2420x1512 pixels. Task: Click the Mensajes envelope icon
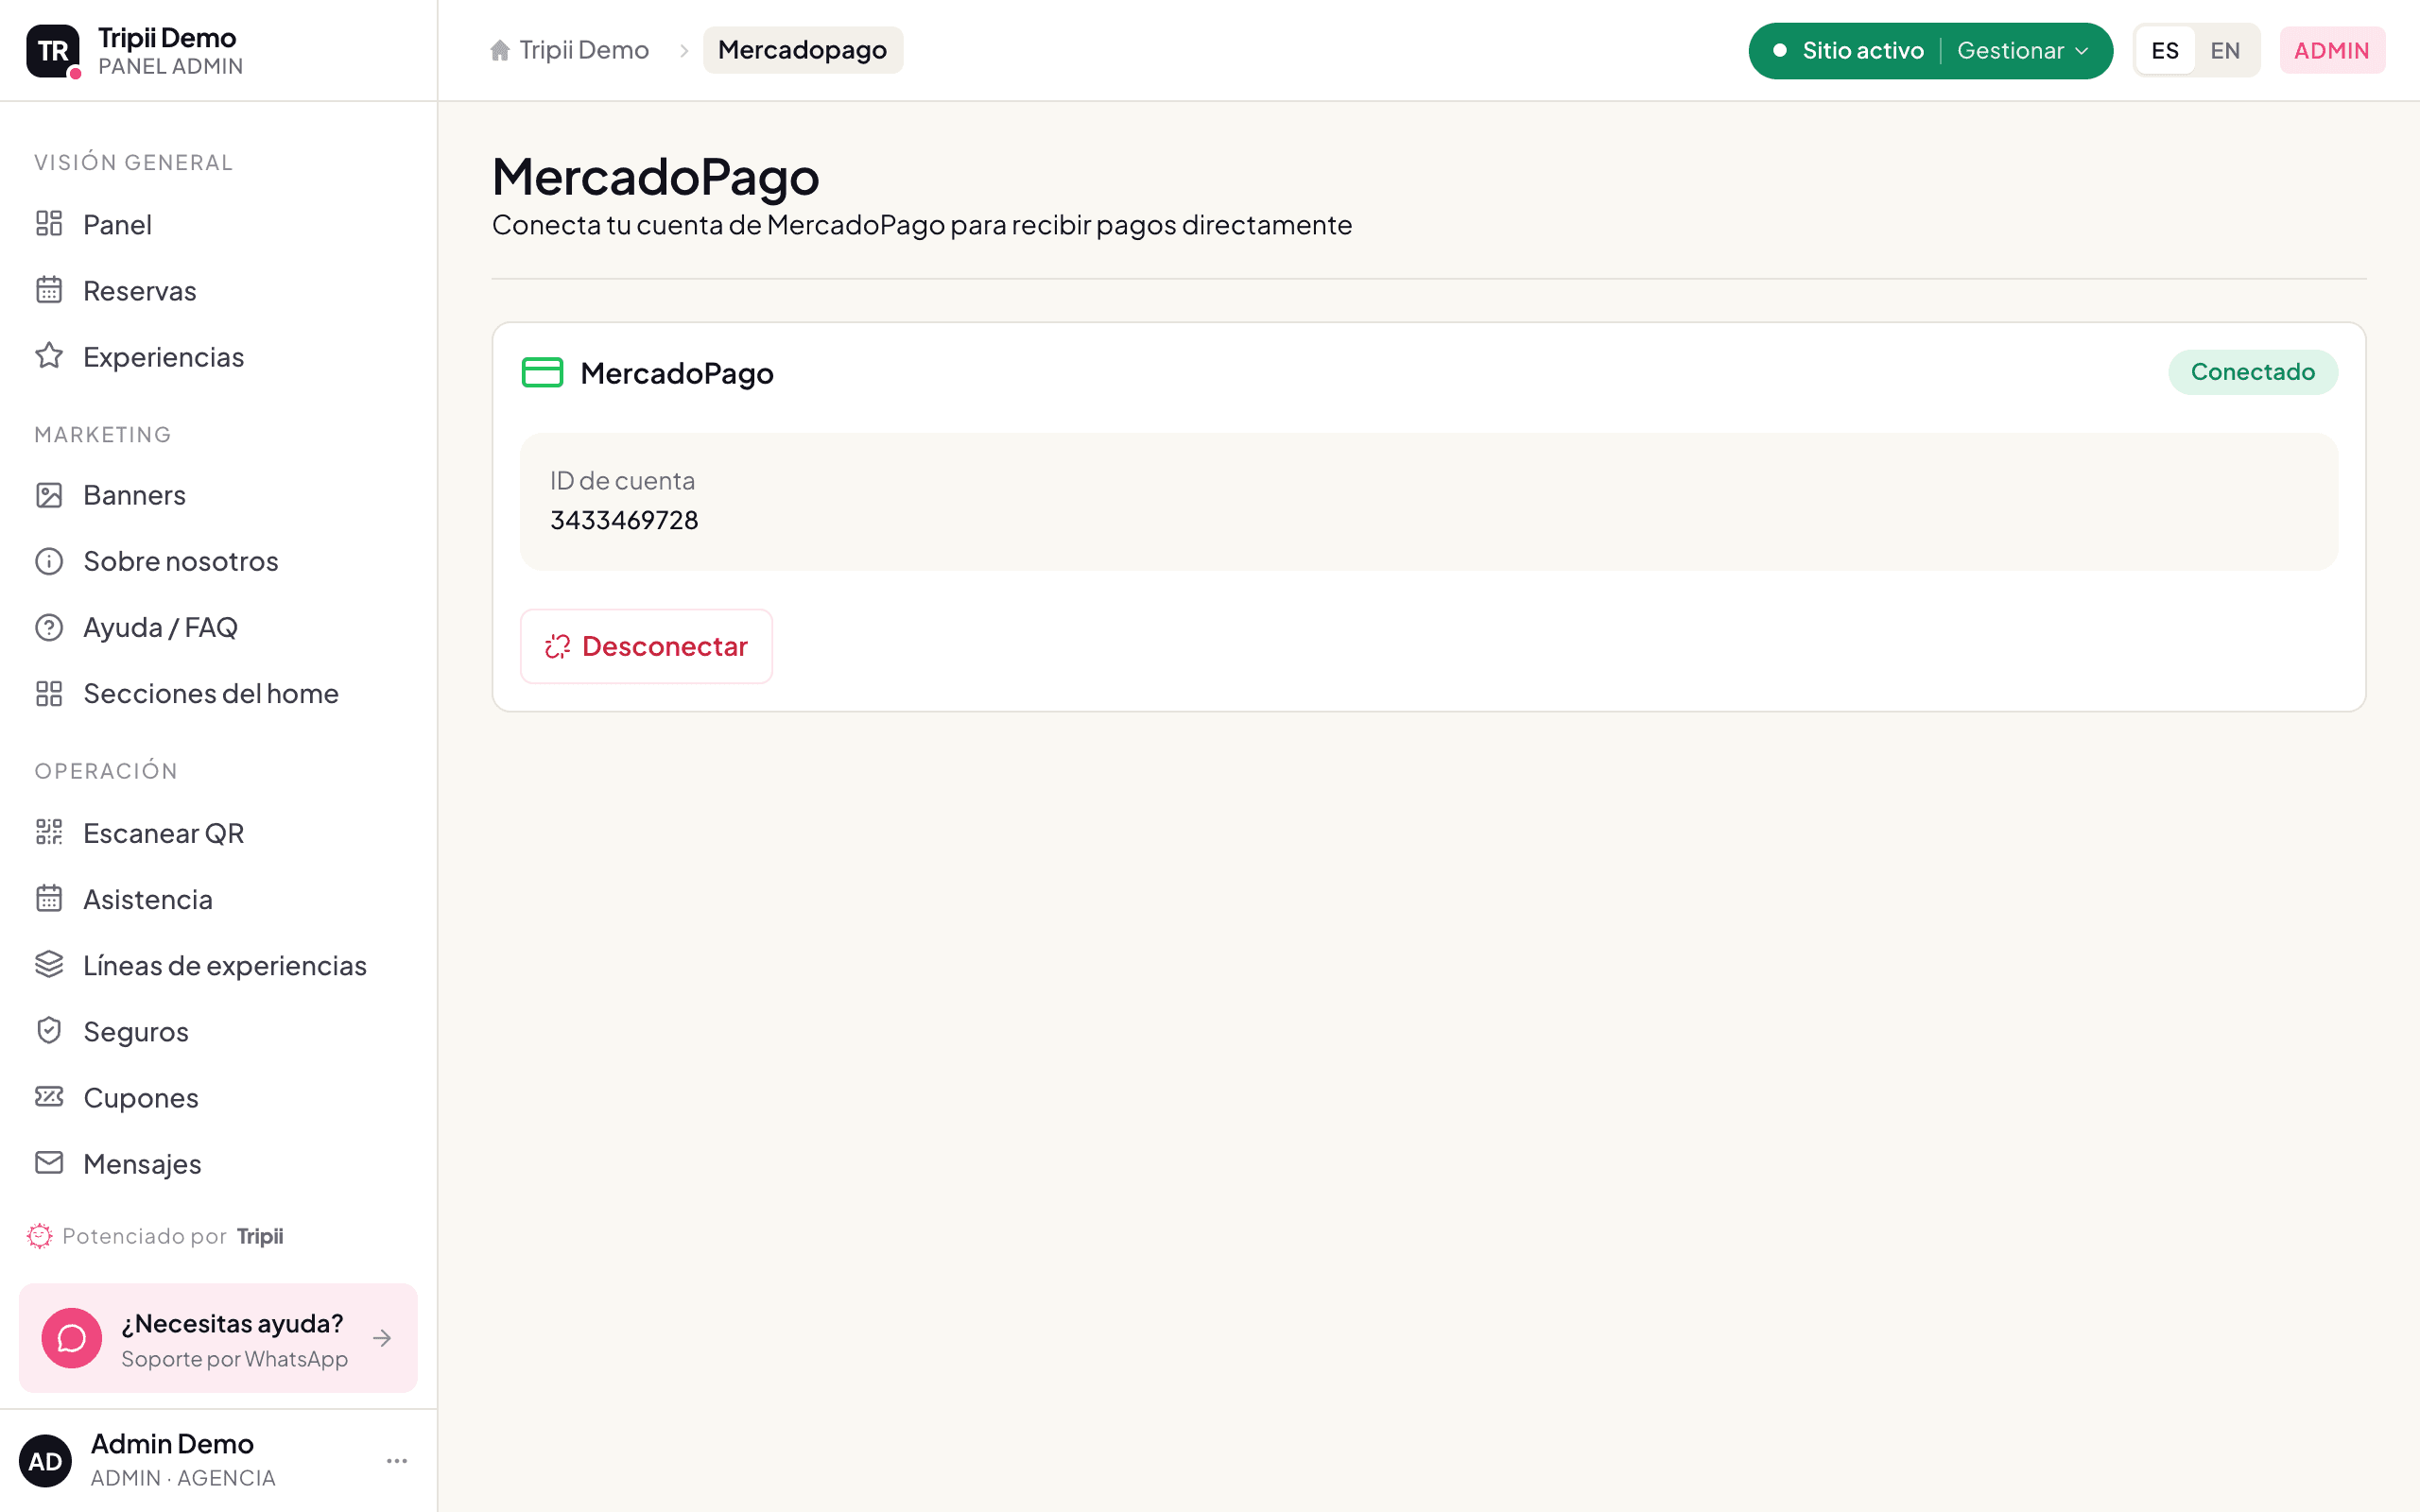(x=49, y=1162)
